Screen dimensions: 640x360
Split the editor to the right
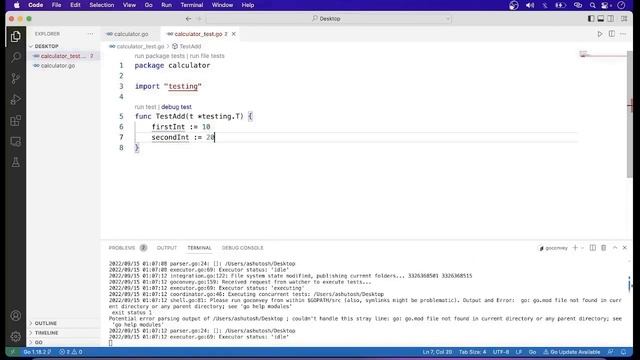click(611, 34)
